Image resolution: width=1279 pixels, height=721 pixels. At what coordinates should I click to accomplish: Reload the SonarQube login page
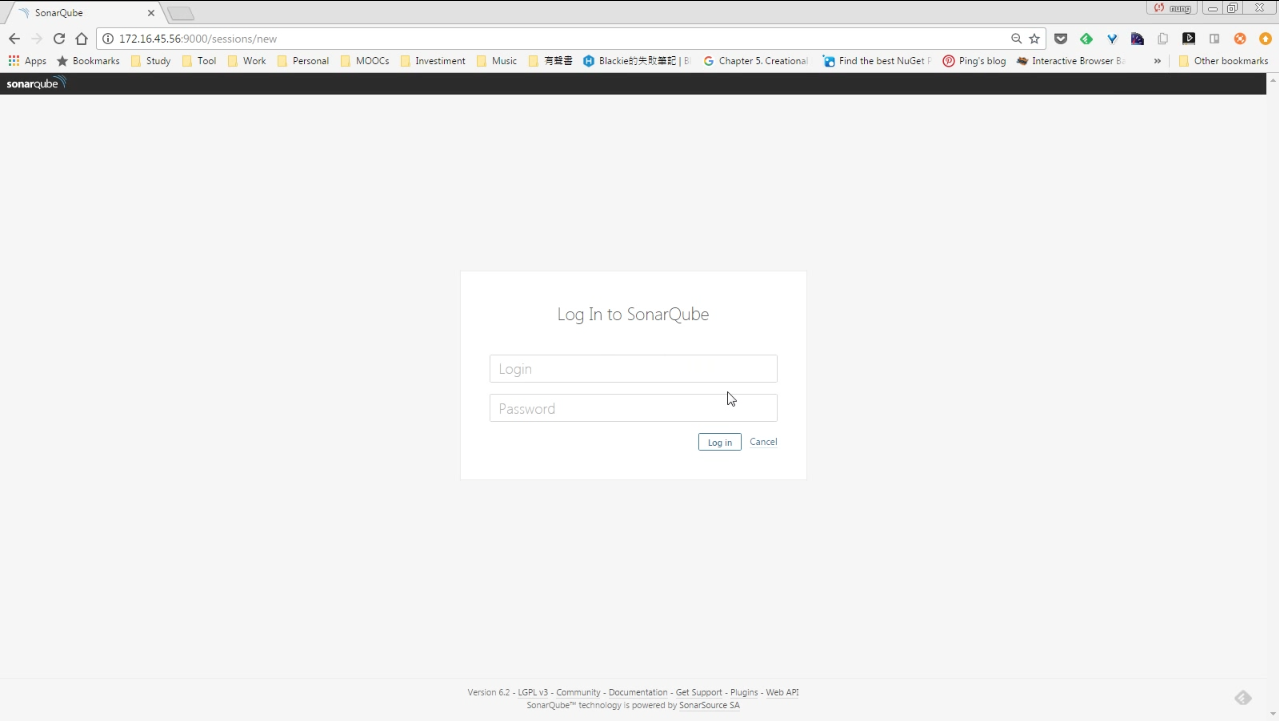(x=59, y=39)
